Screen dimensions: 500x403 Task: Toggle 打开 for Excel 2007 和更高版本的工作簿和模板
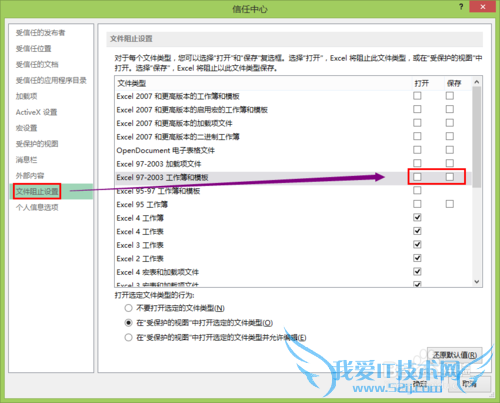(417, 96)
